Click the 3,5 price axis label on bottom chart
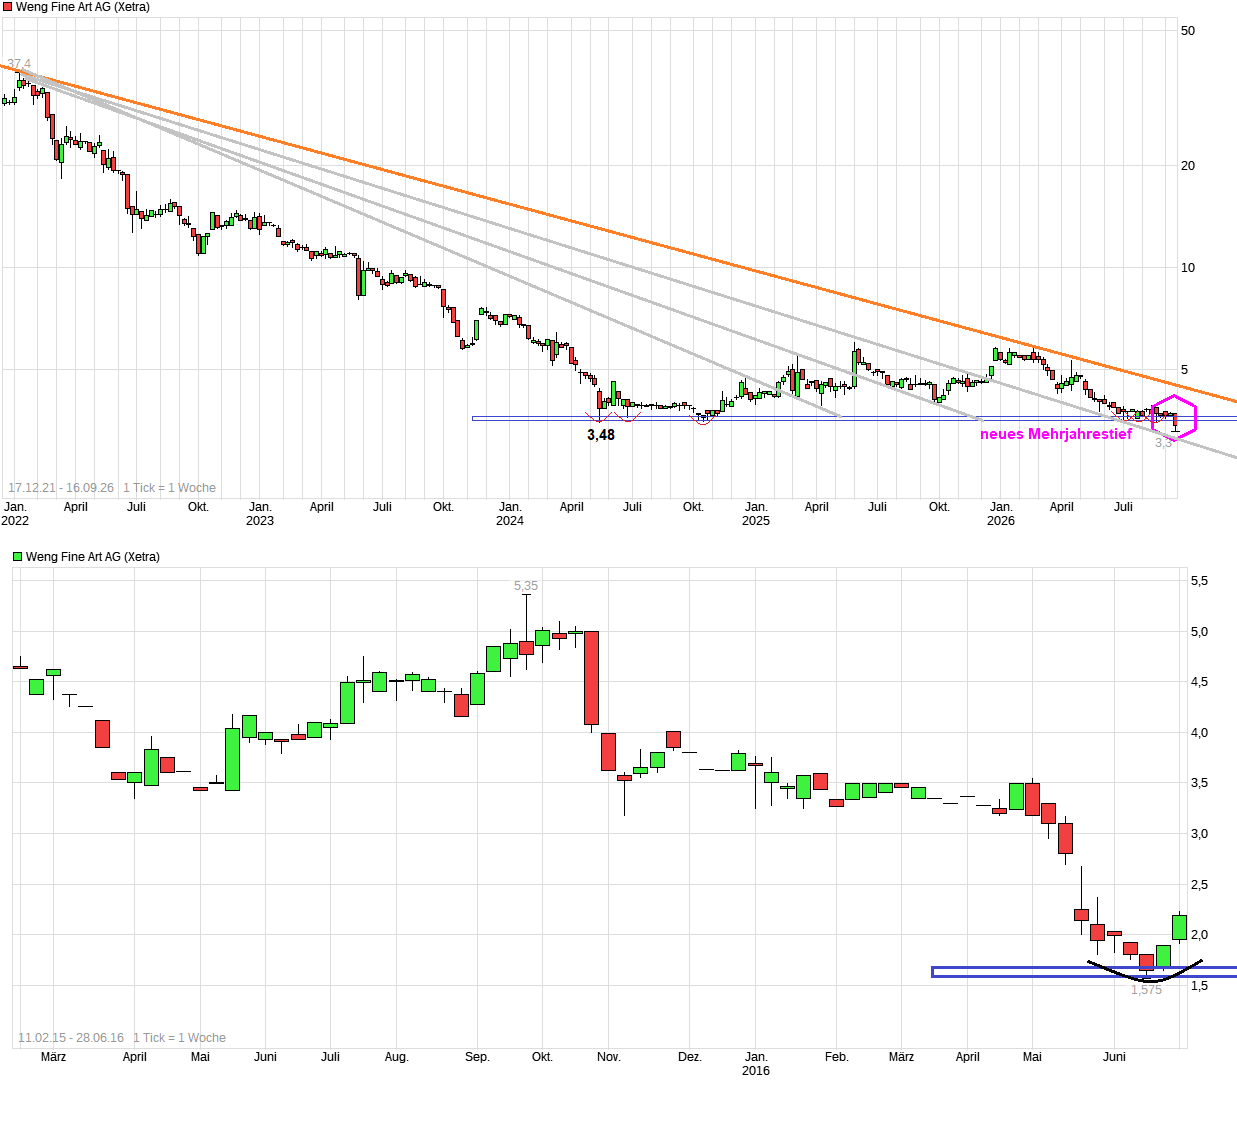Screen dimensions: 1237x1138 [x=1199, y=783]
